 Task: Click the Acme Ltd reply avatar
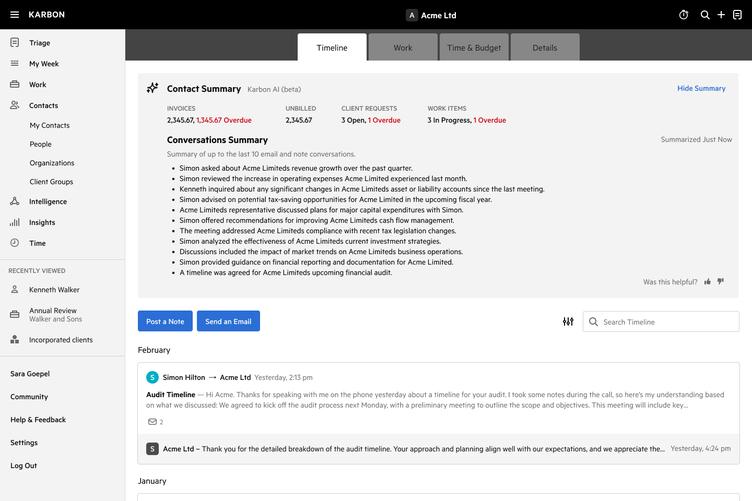pyautogui.click(x=153, y=449)
